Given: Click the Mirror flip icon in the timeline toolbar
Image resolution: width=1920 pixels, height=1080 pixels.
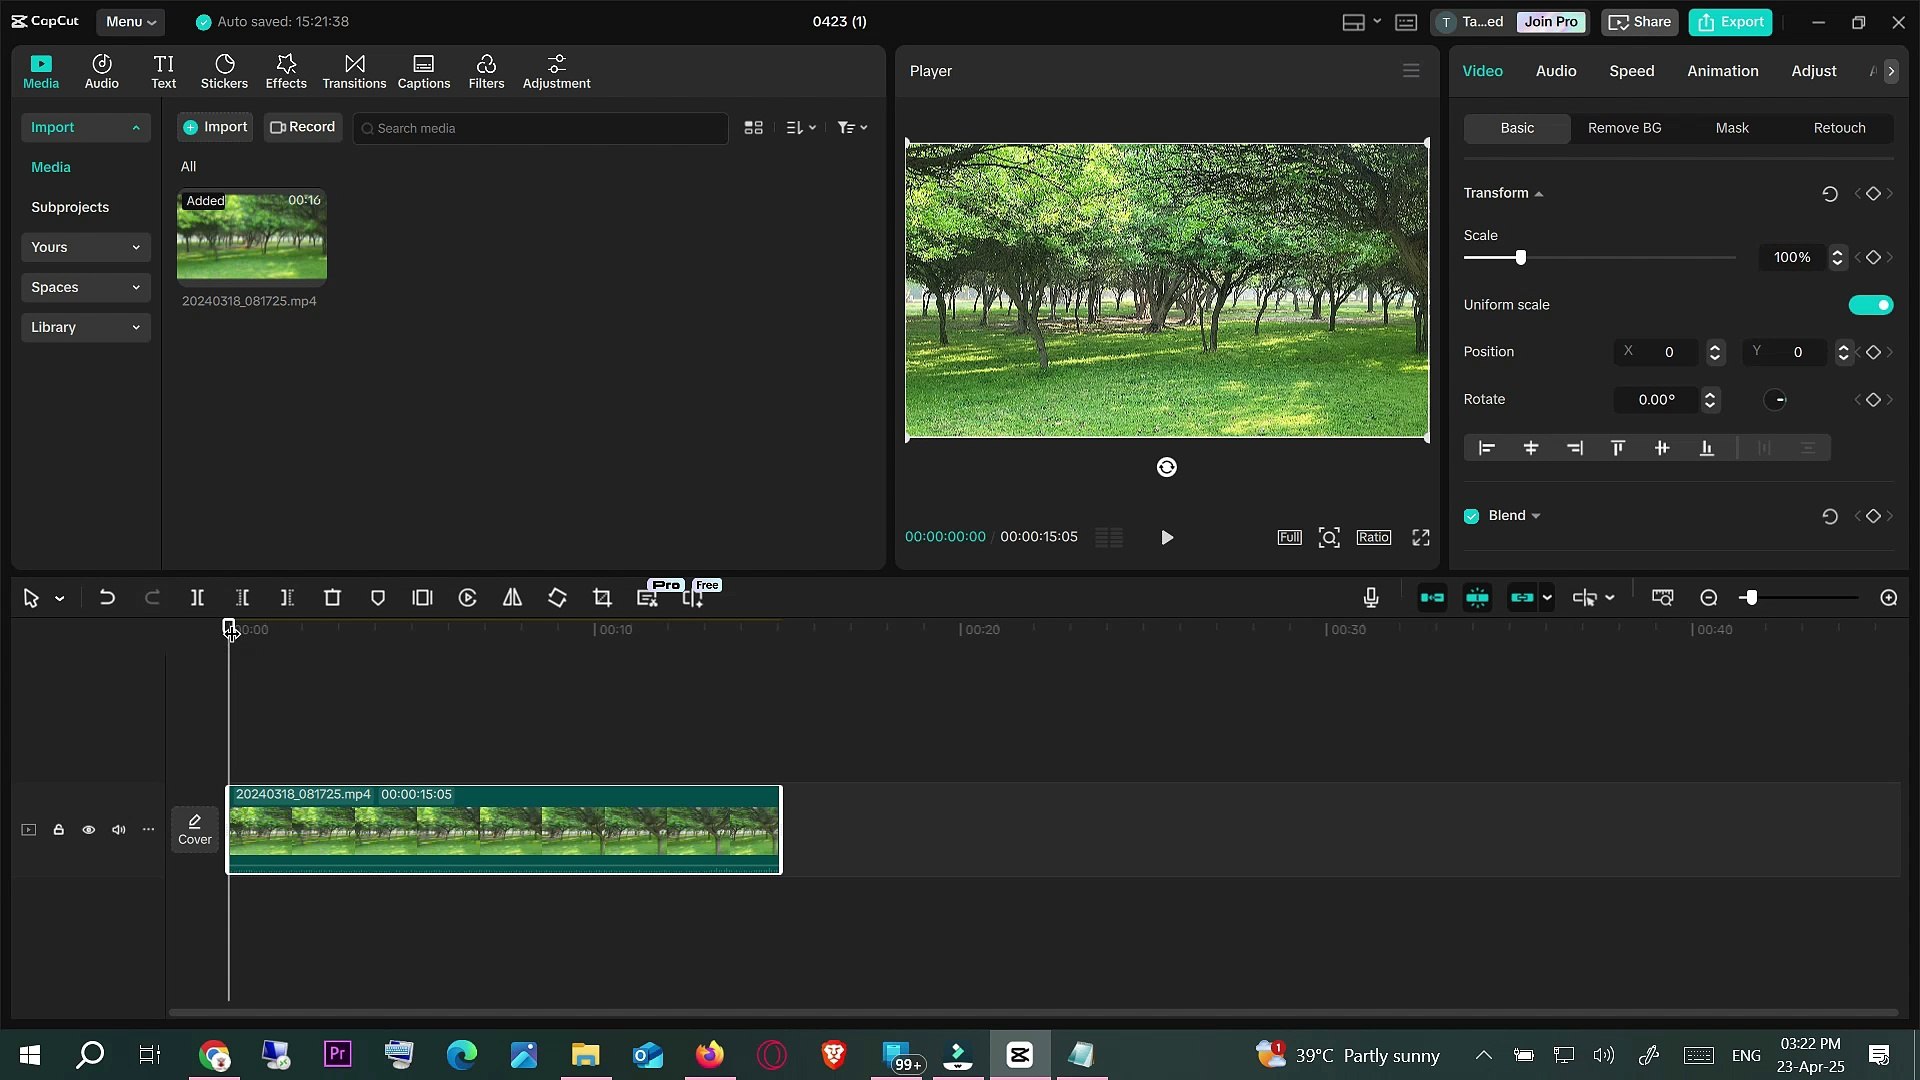Looking at the screenshot, I should pyautogui.click(x=512, y=598).
